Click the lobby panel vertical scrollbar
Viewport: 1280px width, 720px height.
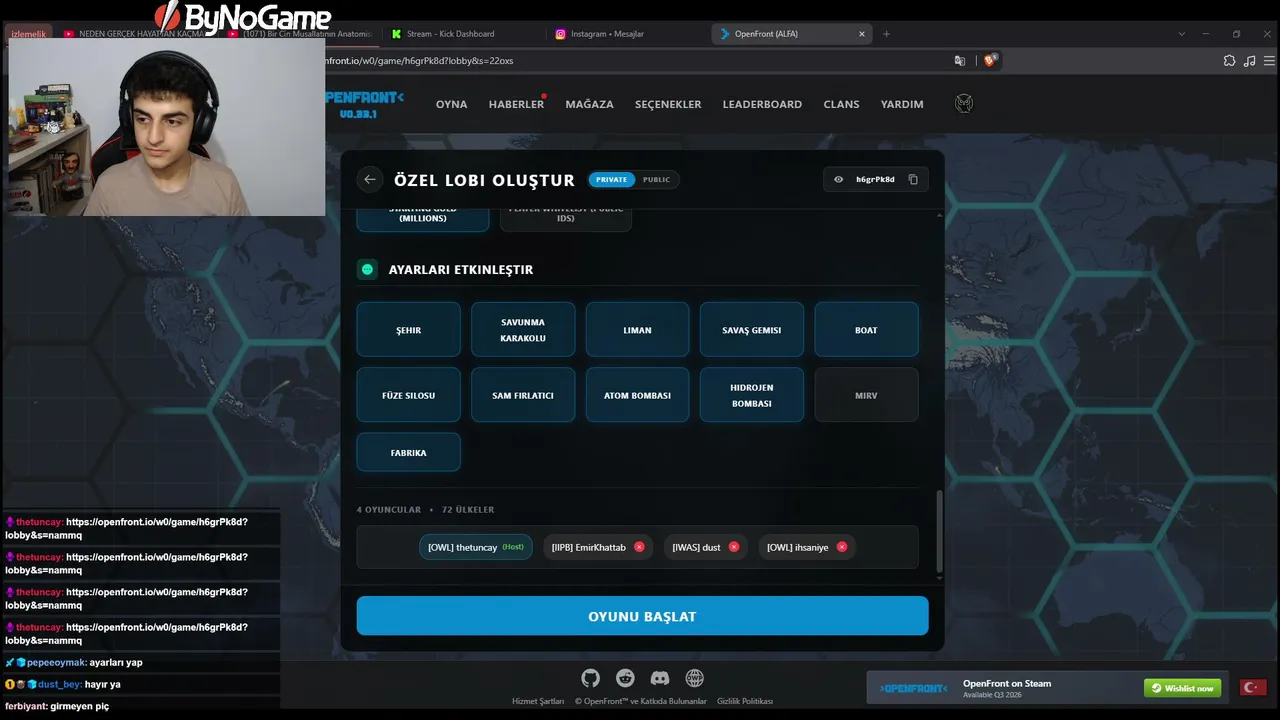938,533
